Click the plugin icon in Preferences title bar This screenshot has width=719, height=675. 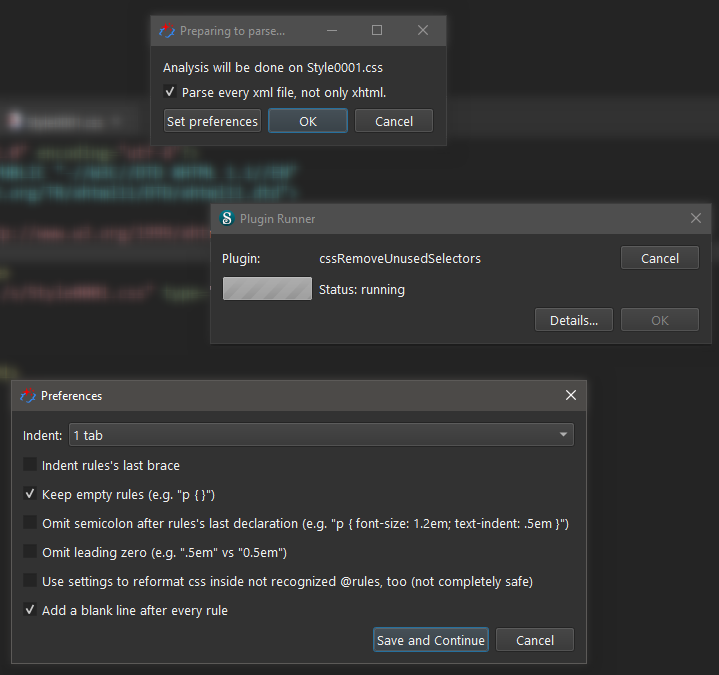28,396
